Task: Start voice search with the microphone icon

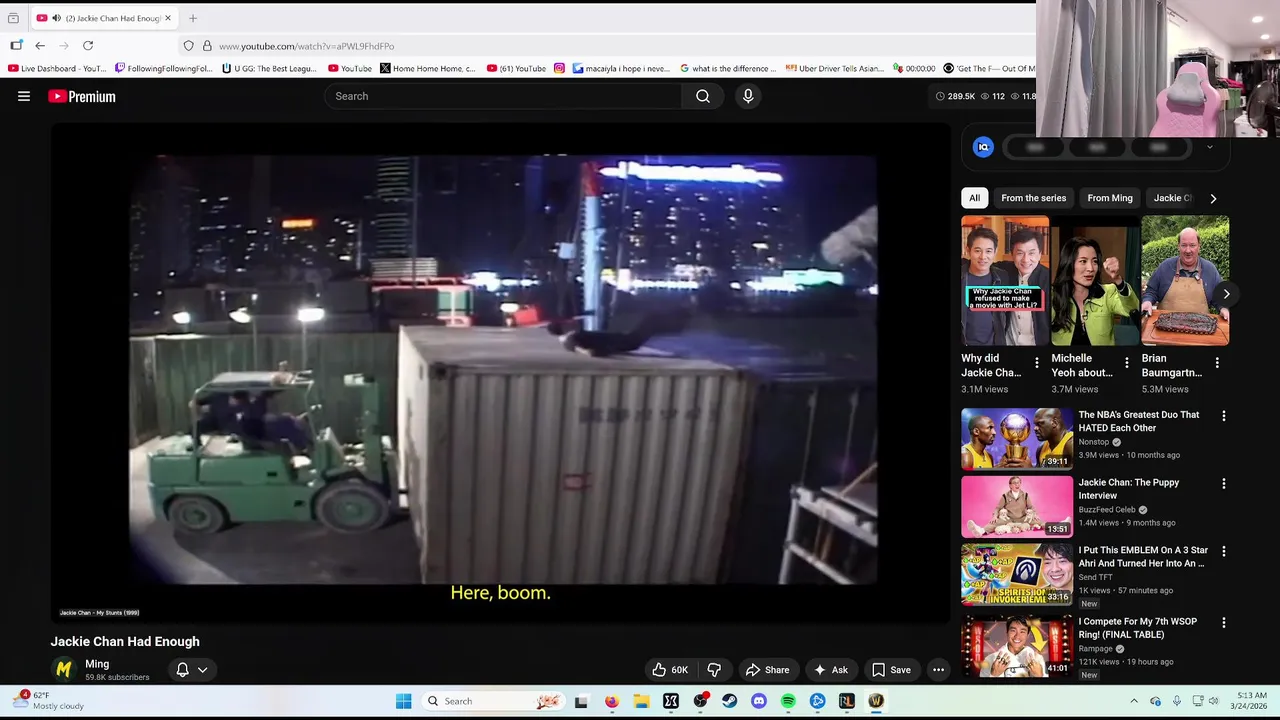Action: pyautogui.click(x=748, y=96)
